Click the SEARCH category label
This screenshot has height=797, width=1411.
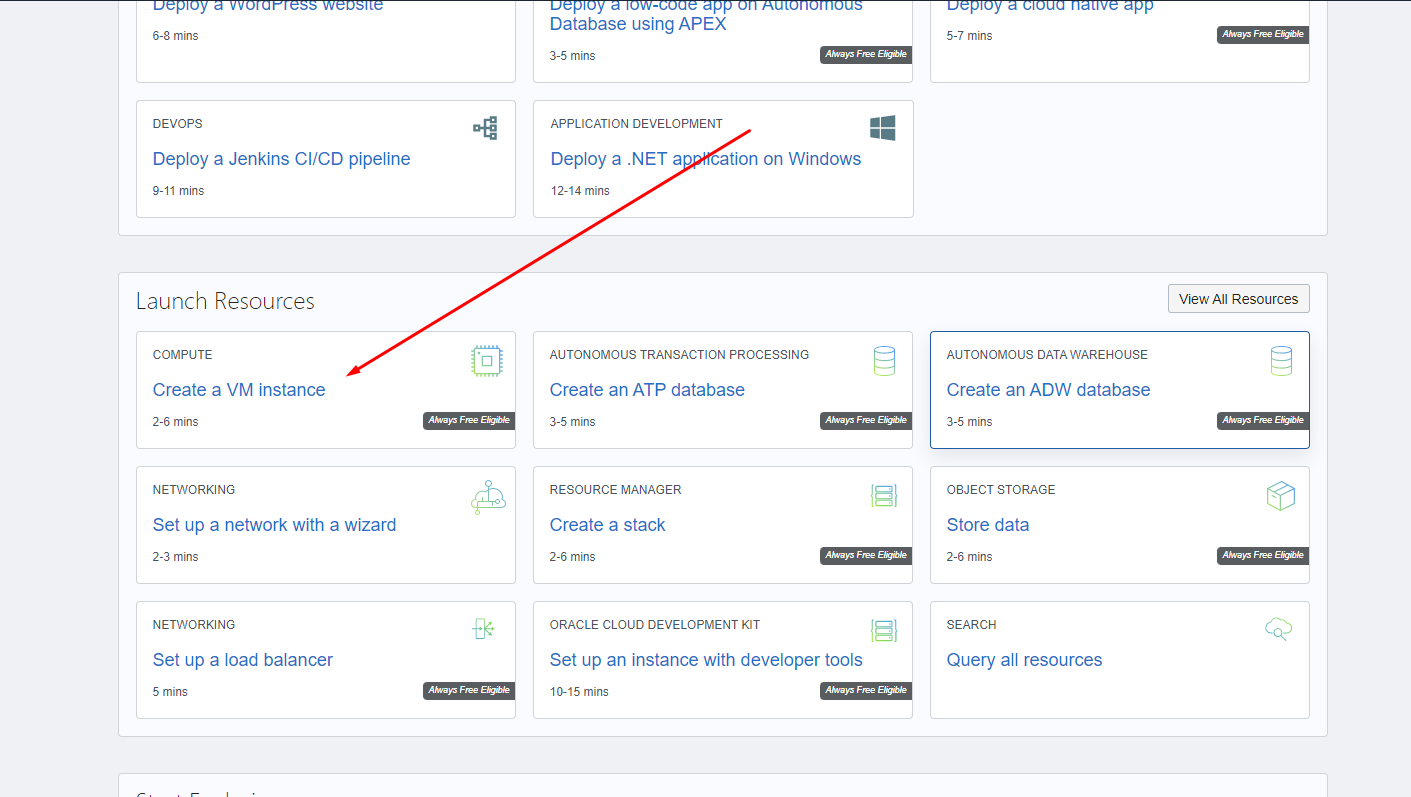tap(972, 625)
